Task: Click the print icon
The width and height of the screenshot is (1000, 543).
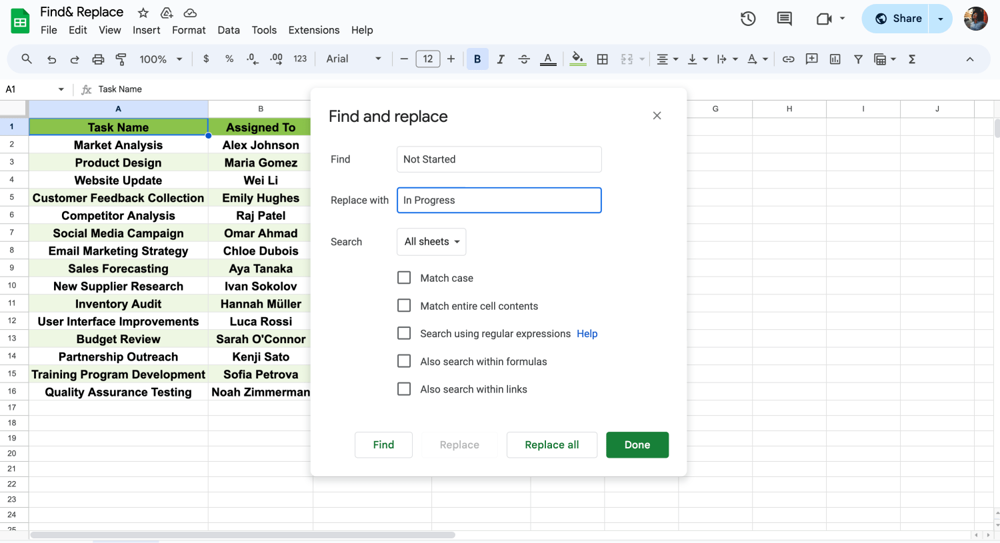Action: [98, 60]
